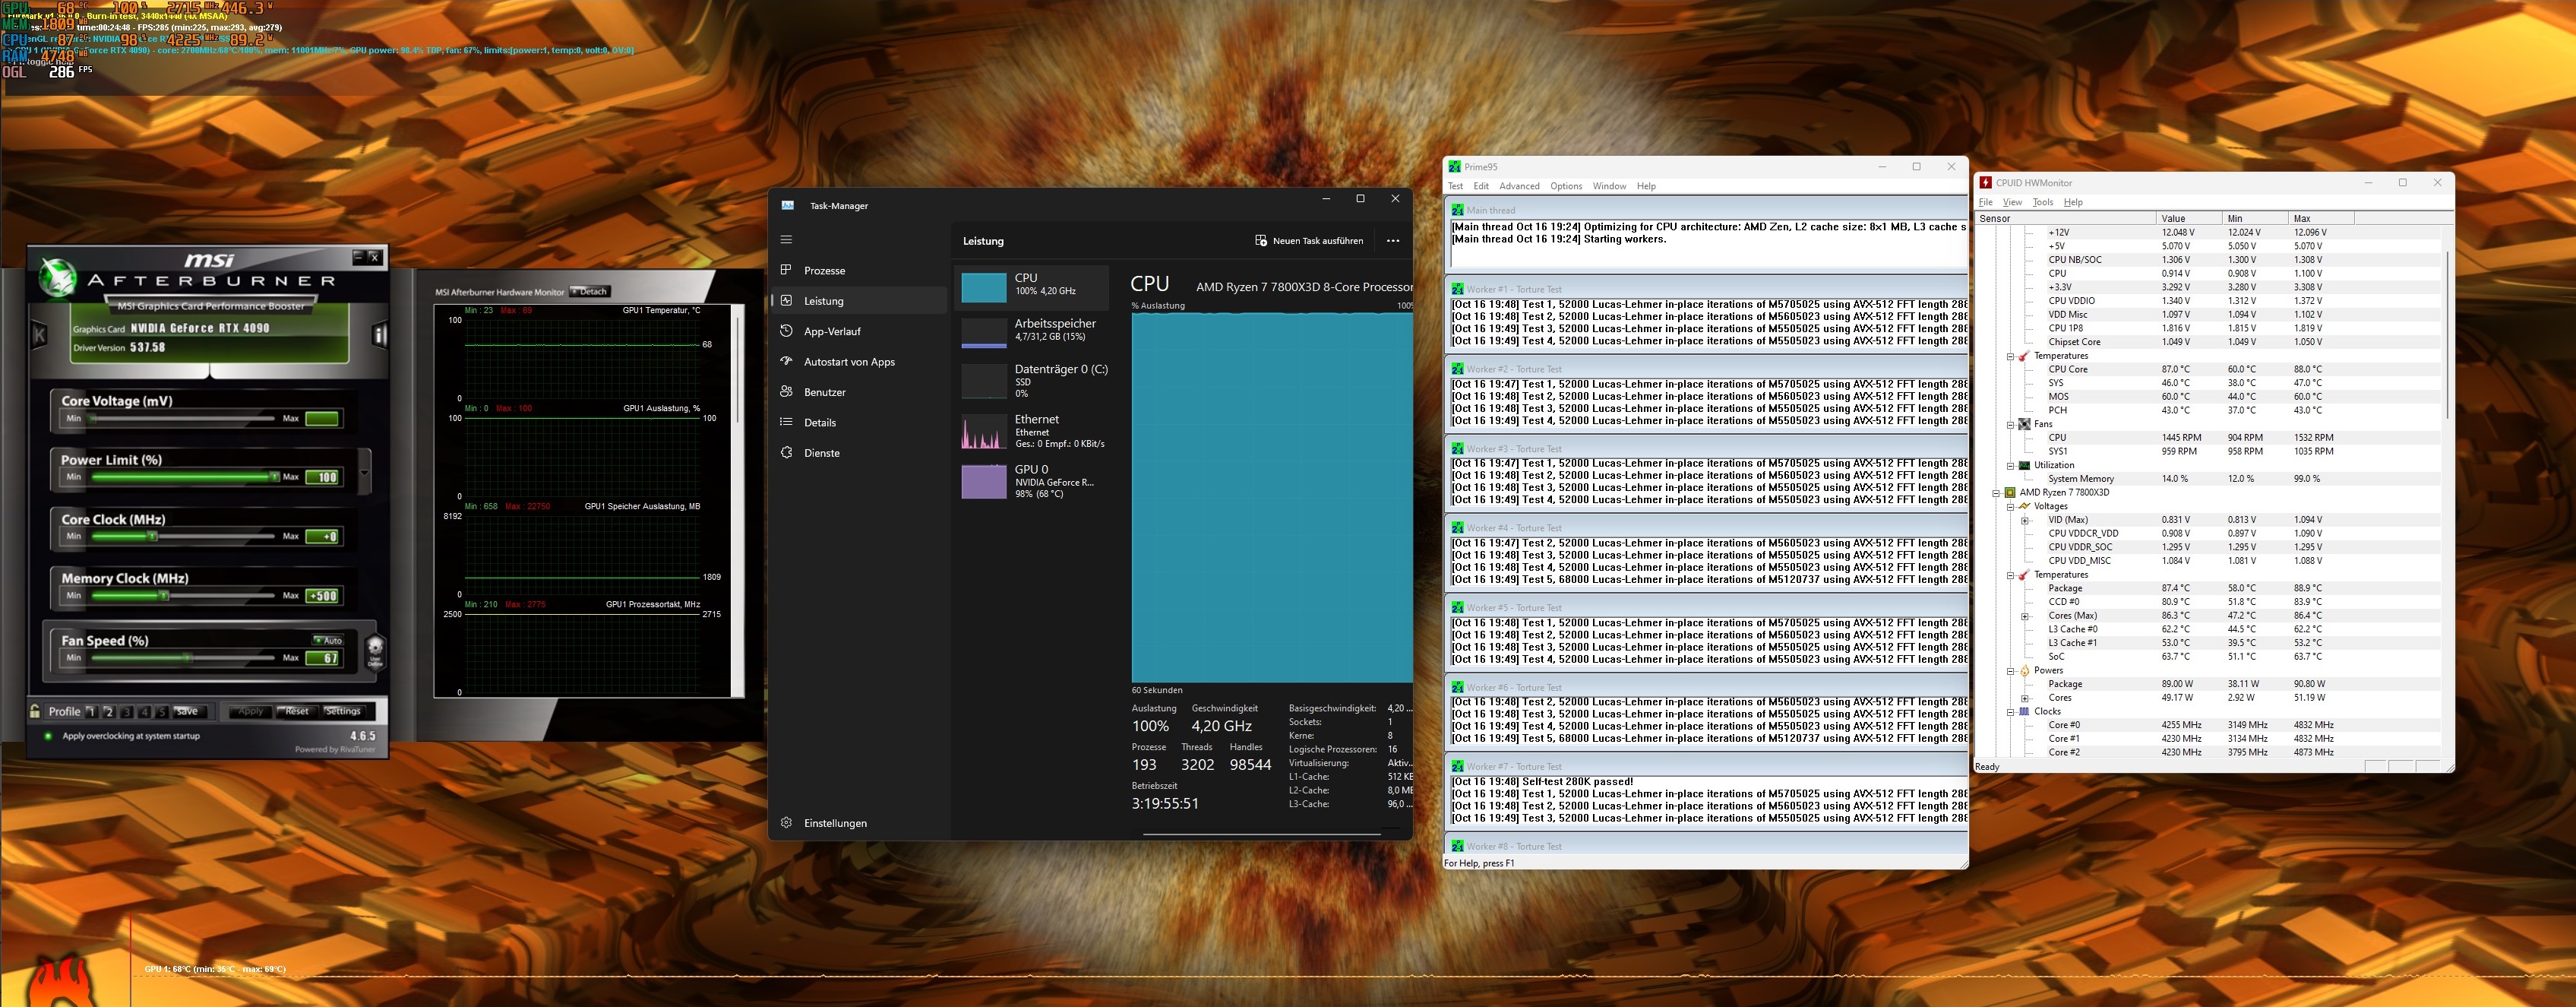Open Task Manager Einstellungen gear
The image size is (2576, 1007).
point(786,823)
